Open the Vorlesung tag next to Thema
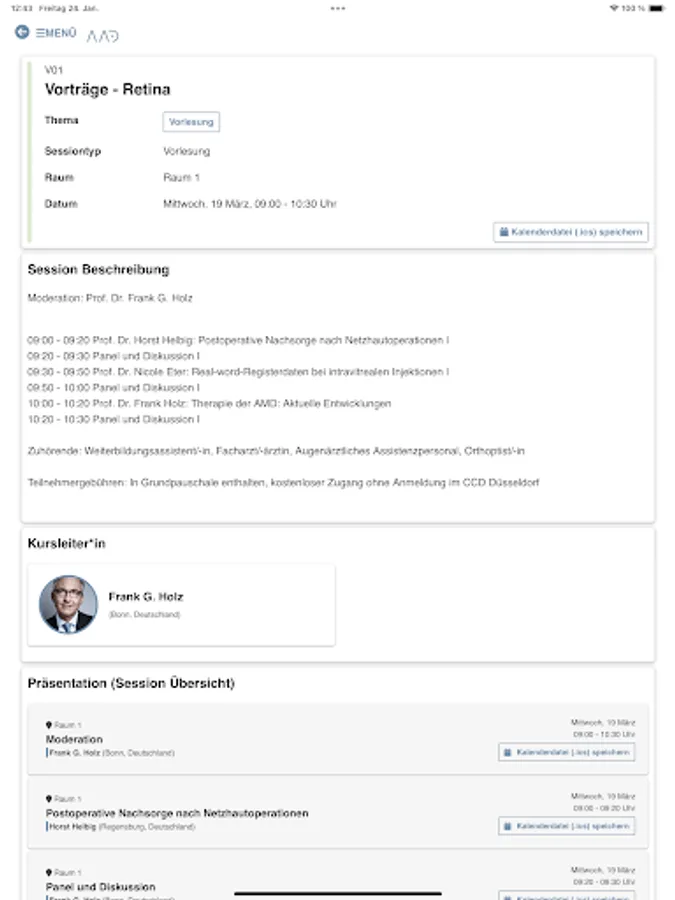The width and height of the screenshot is (675, 900). [191, 121]
